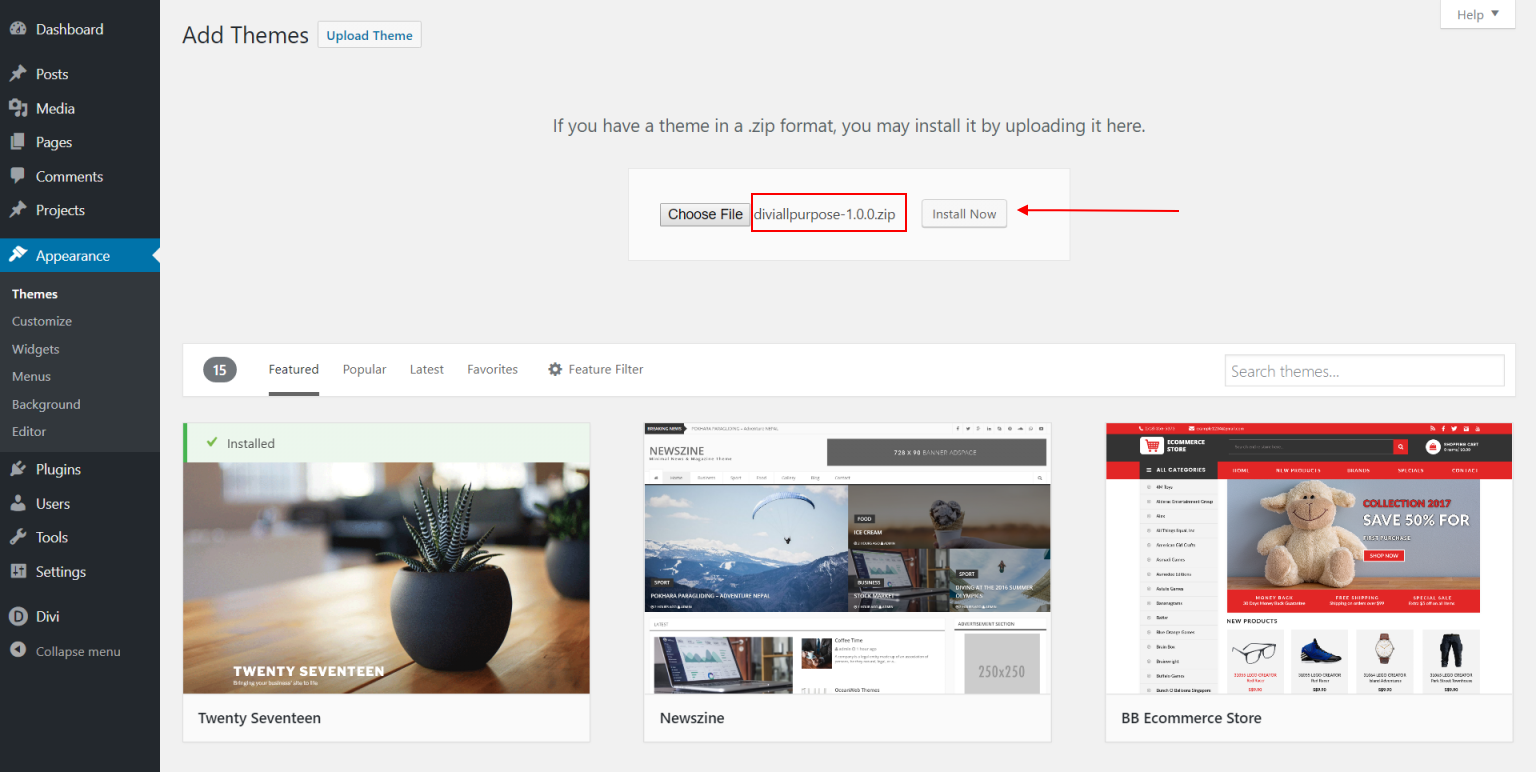Switch to the Featured tab
This screenshot has width=1536, height=772.
294,369
